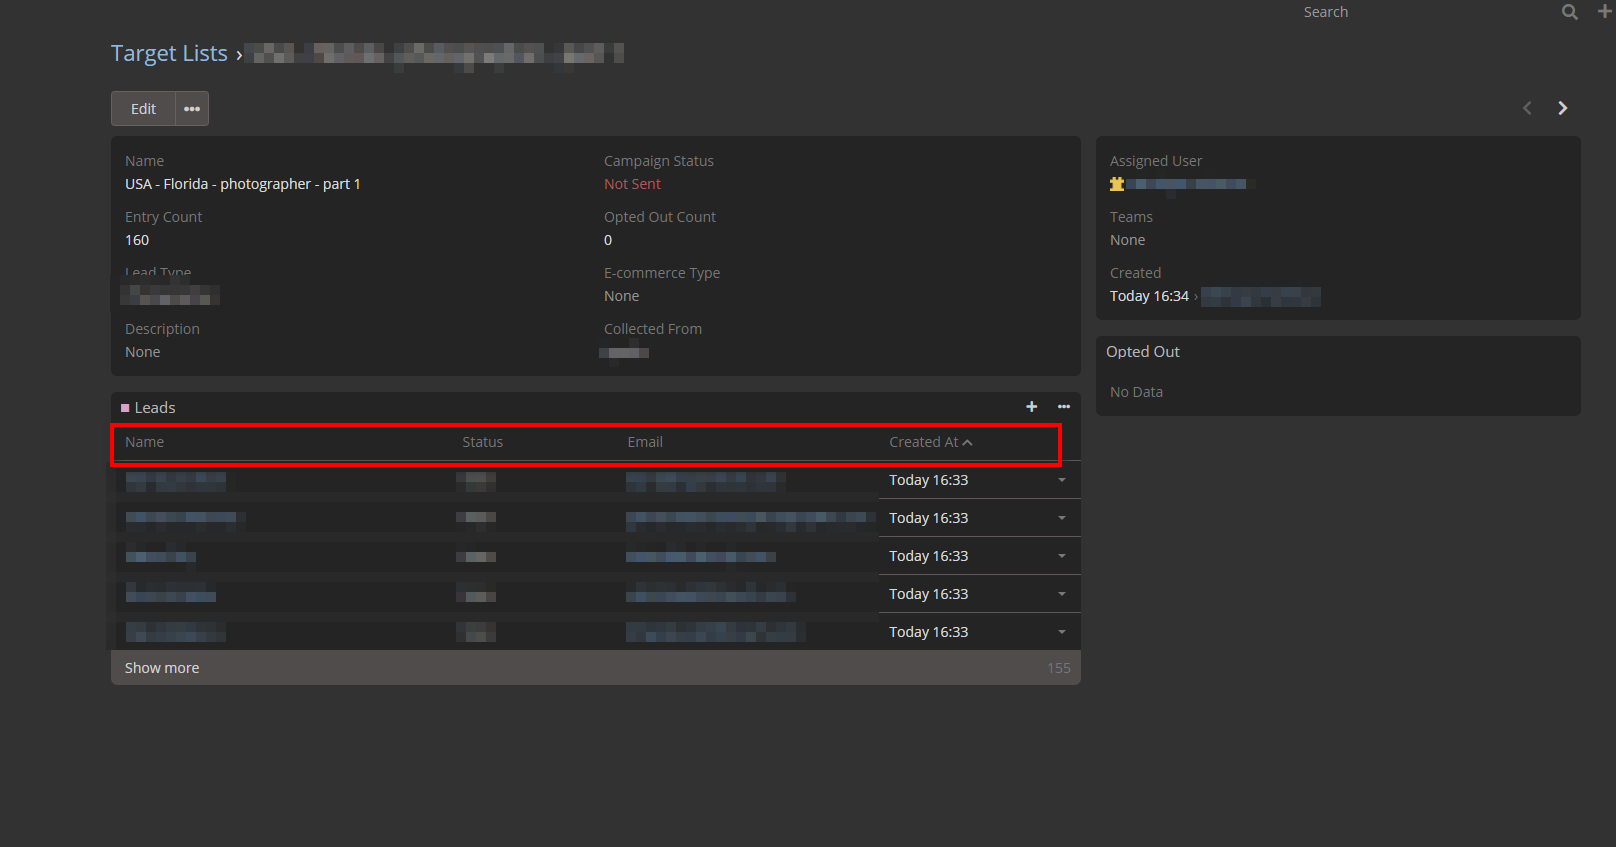The image size is (1616, 847).
Task: Click the pink Leads panel square icon
Action: tap(125, 408)
